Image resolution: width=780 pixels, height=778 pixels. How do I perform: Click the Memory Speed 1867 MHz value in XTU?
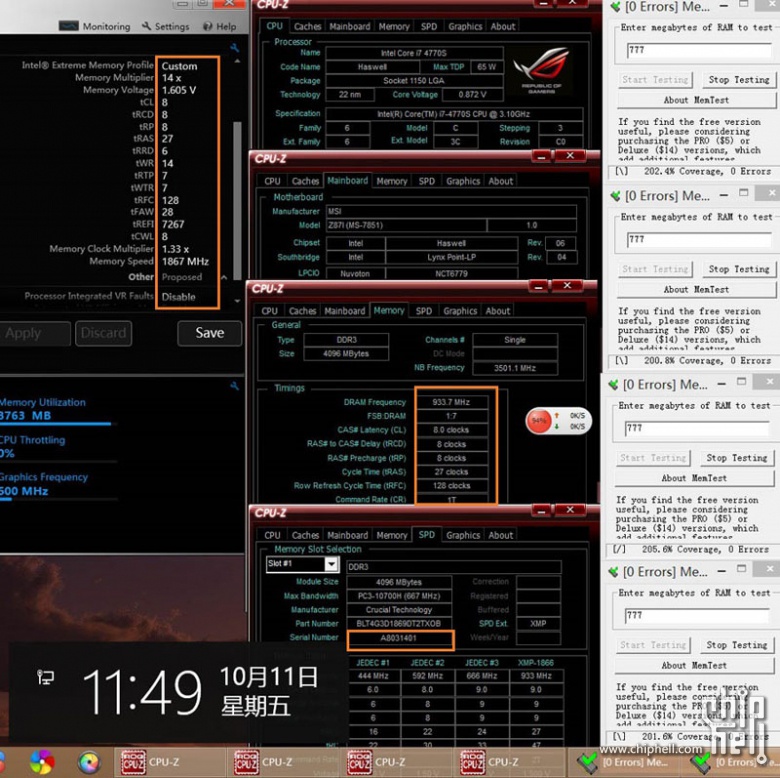185,262
